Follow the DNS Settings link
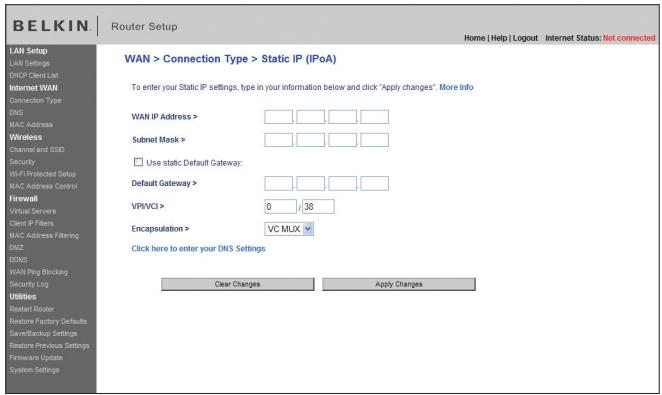This screenshot has width=662, height=395. (198, 249)
